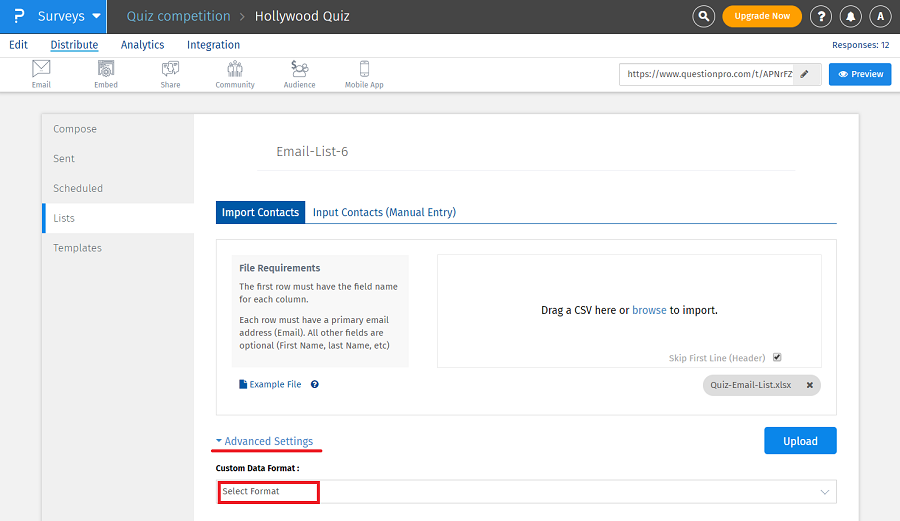Viewport: 900px width, 521px height.
Task: Open Templates in the left sidebar
Action: [77, 248]
